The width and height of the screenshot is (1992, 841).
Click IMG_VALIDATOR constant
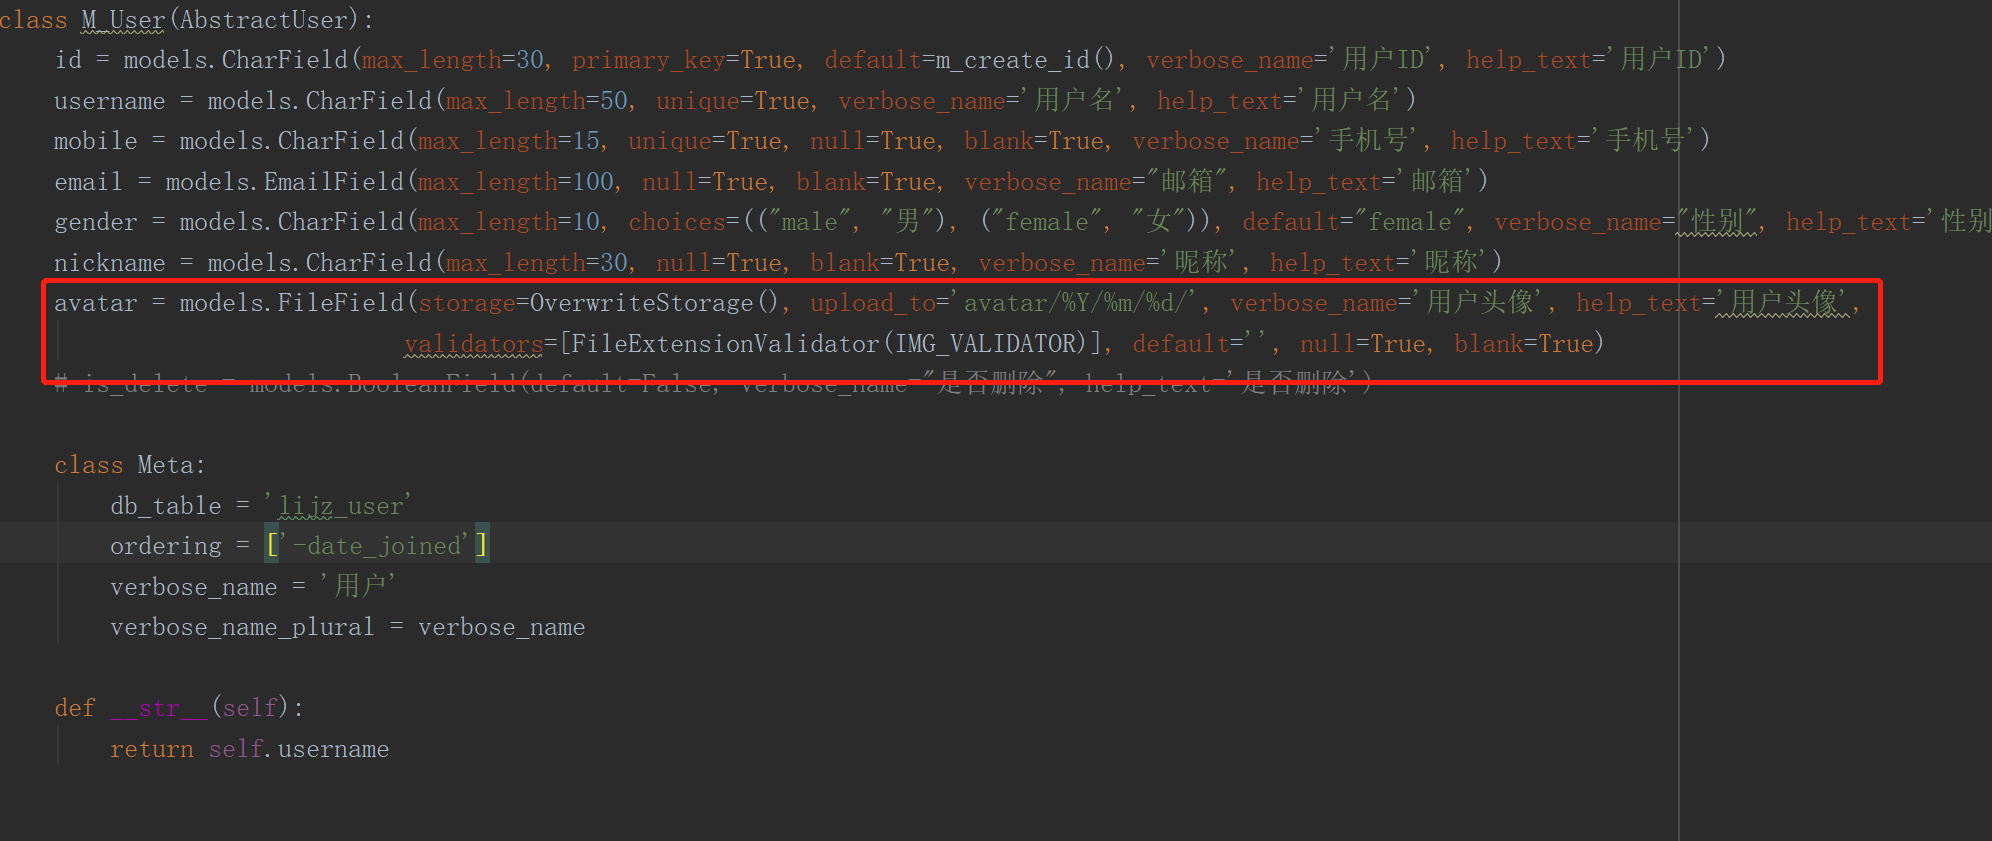(x=984, y=344)
